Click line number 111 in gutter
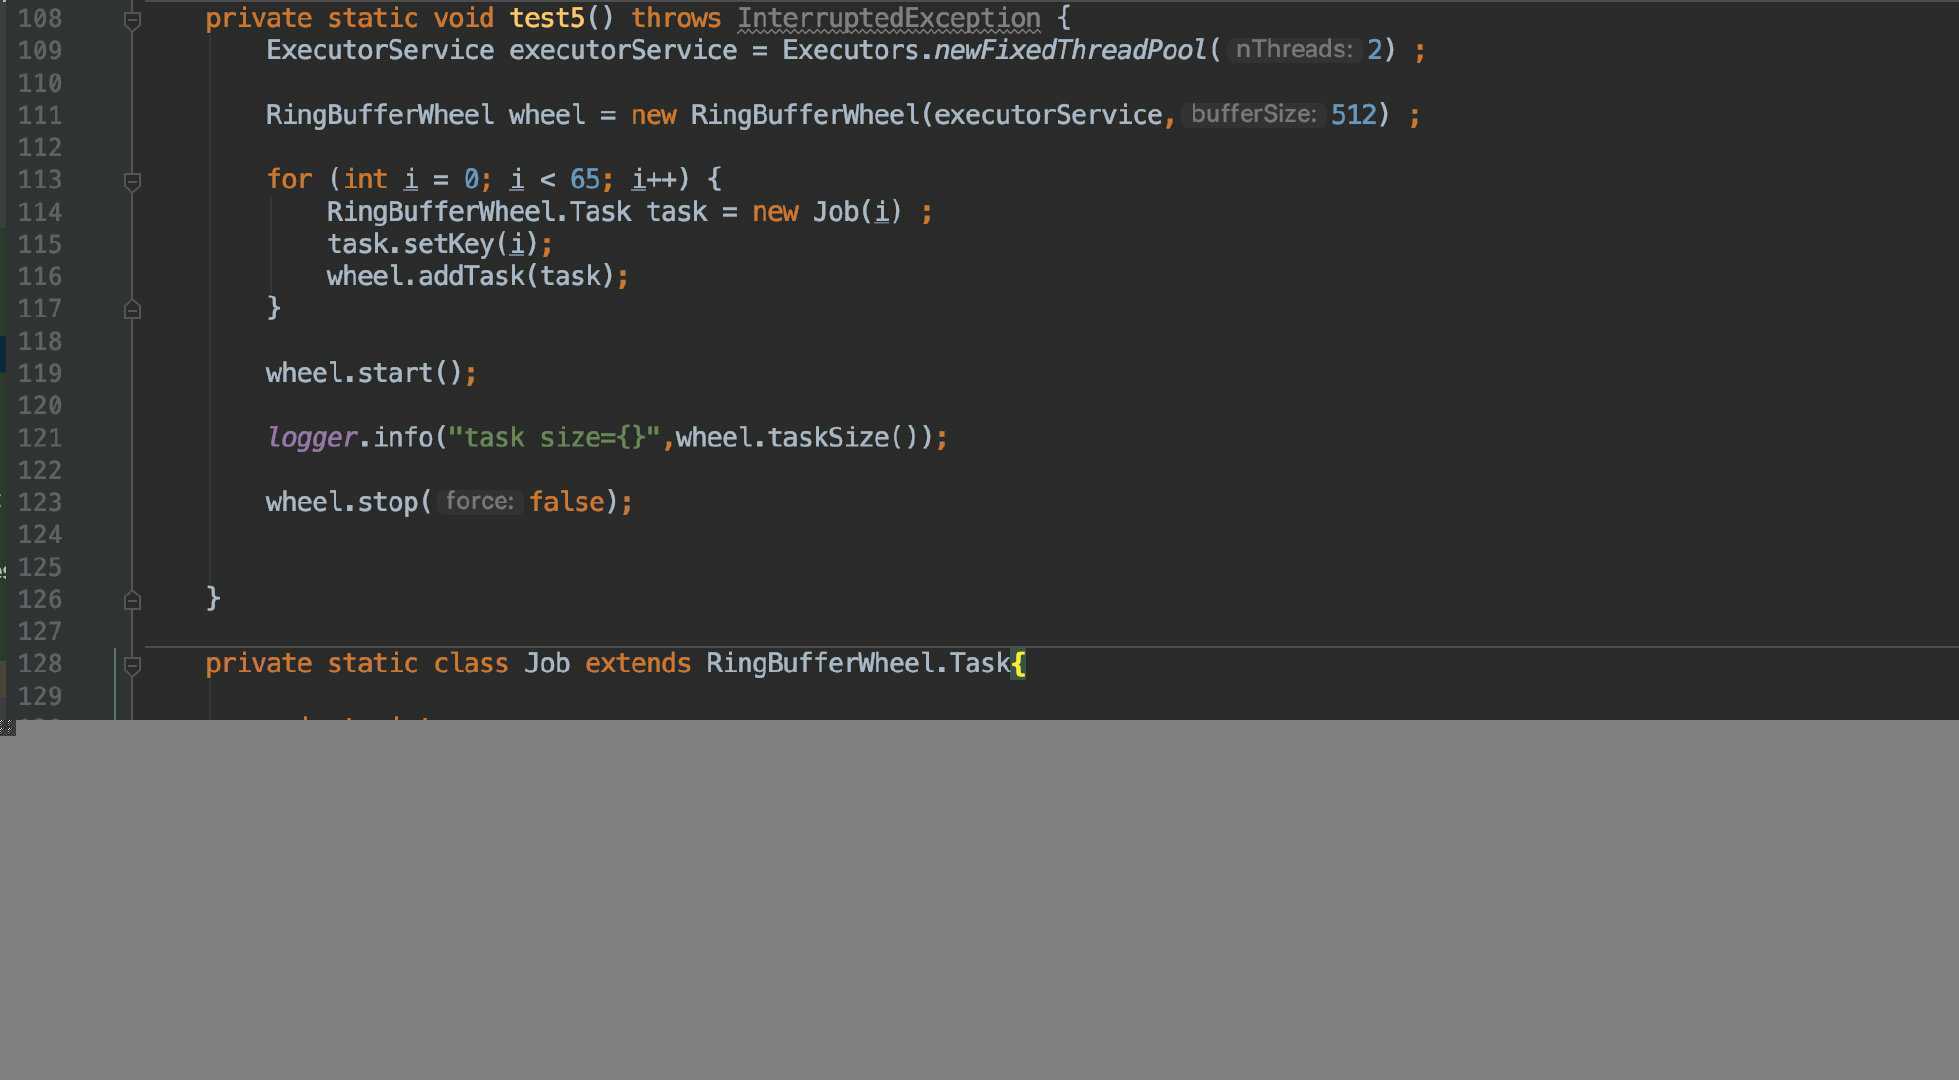The image size is (1959, 1080). coord(40,115)
